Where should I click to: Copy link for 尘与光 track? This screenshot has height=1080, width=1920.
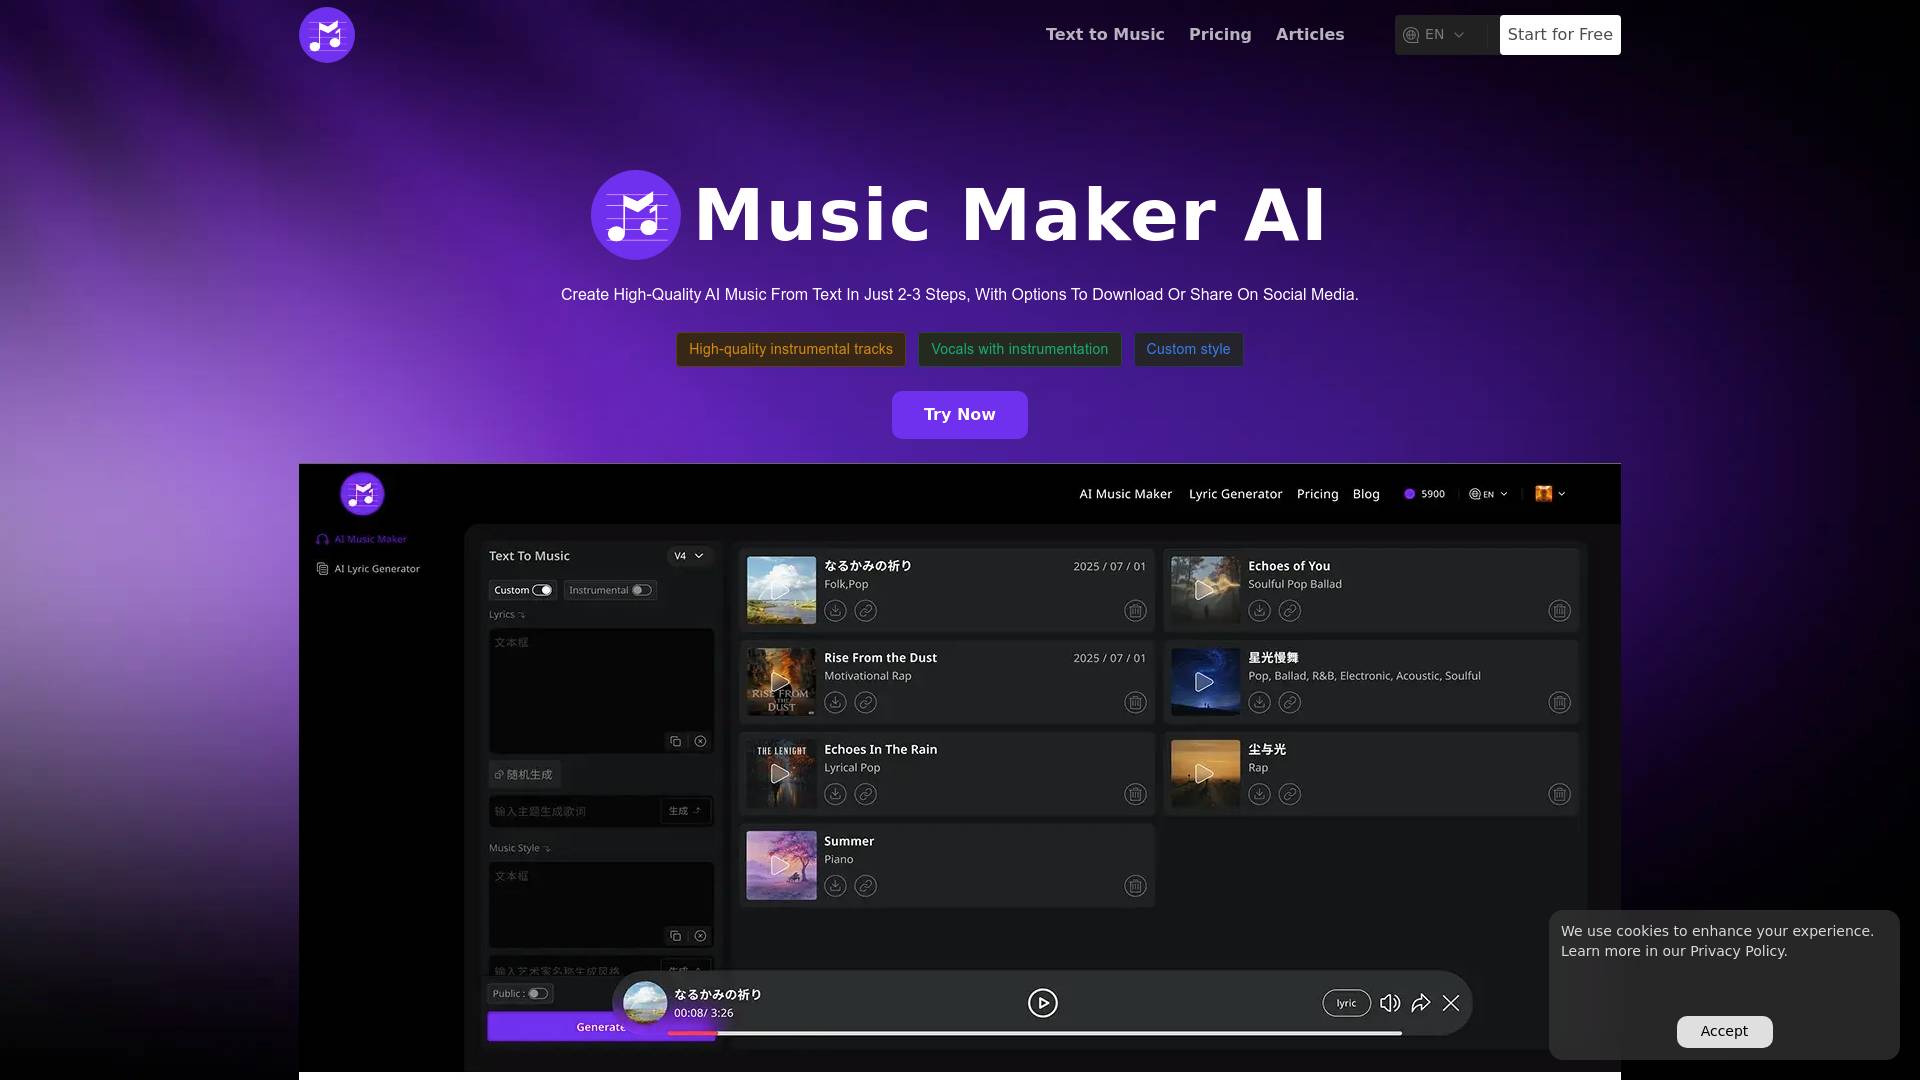(1290, 794)
